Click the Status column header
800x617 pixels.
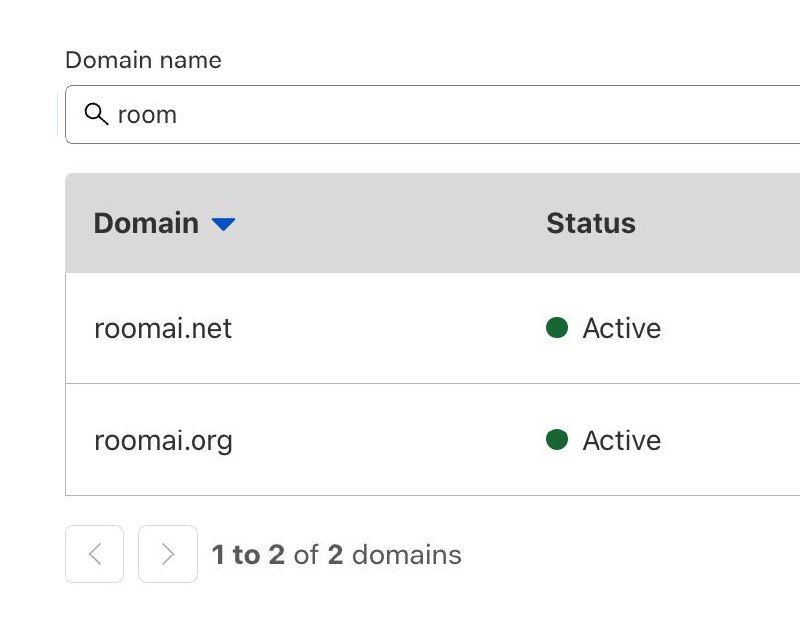(590, 223)
